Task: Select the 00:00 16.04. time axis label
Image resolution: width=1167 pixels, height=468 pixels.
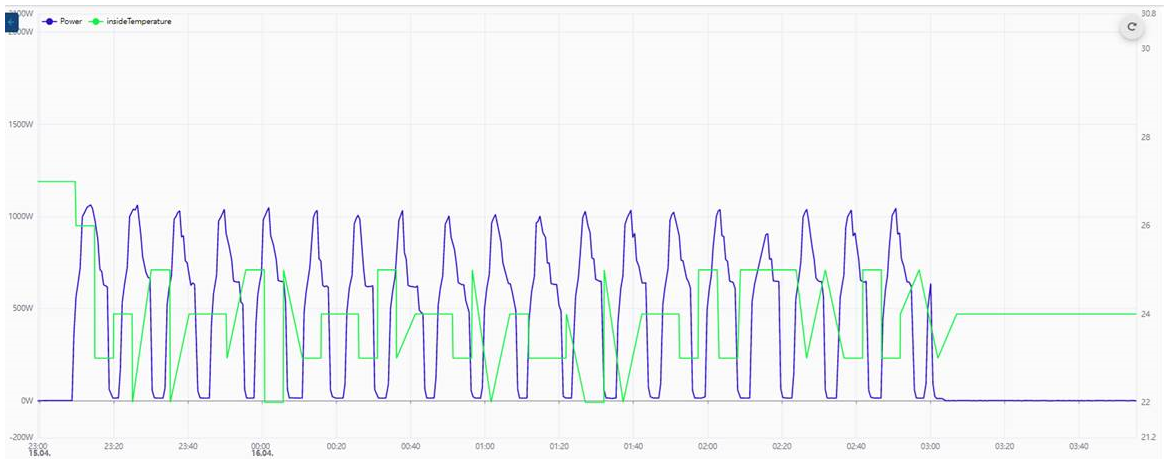Action: (261, 449)
